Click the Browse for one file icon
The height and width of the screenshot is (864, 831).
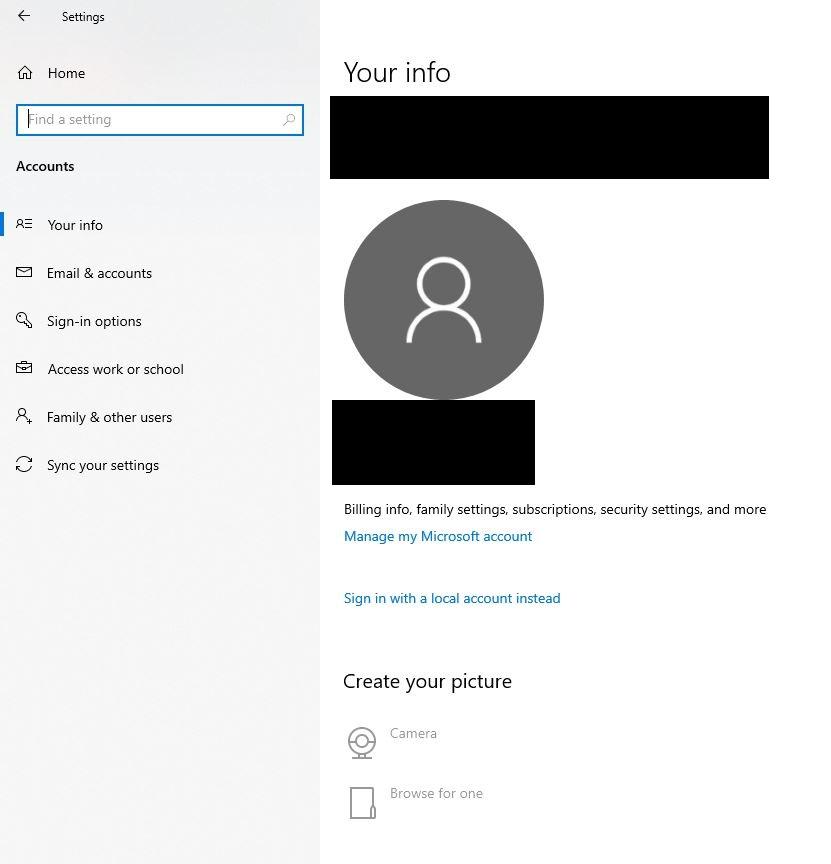coord(361,802)
